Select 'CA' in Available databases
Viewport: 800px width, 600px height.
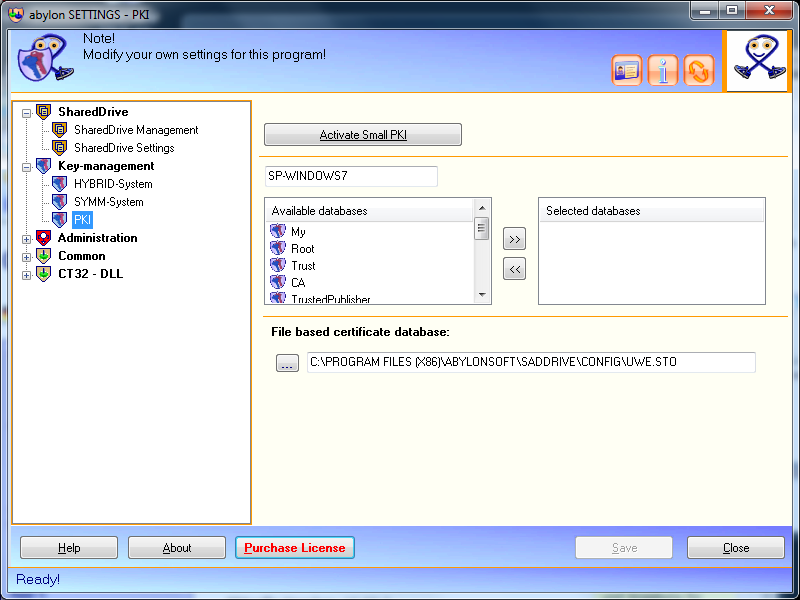coord(298,282)
